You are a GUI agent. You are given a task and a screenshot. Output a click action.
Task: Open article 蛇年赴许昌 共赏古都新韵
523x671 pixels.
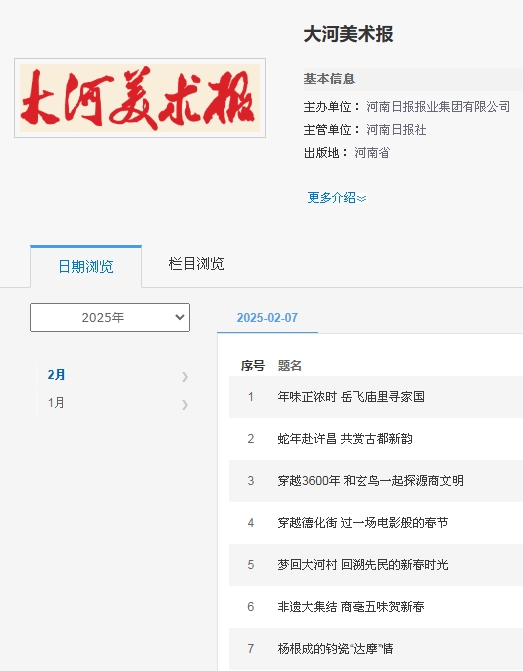(x=345, y=439)
